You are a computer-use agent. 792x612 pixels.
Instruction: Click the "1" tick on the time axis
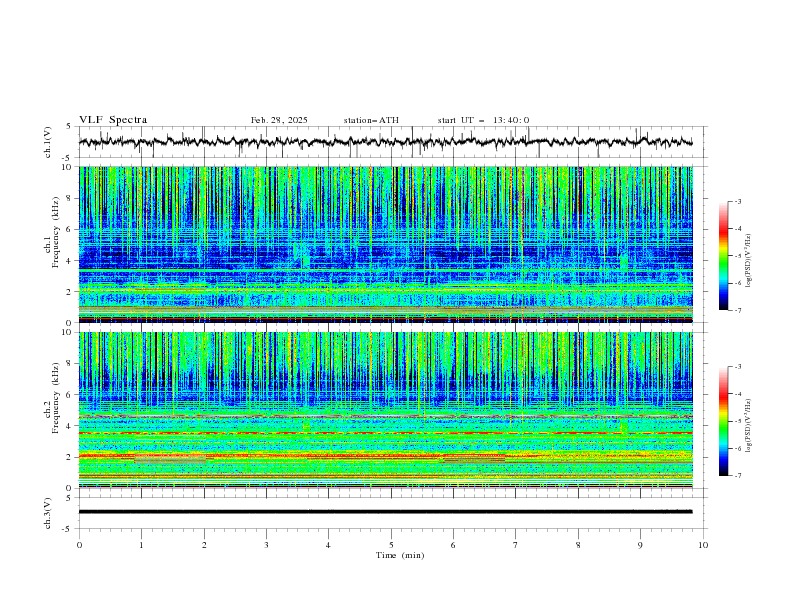point(141,545)
